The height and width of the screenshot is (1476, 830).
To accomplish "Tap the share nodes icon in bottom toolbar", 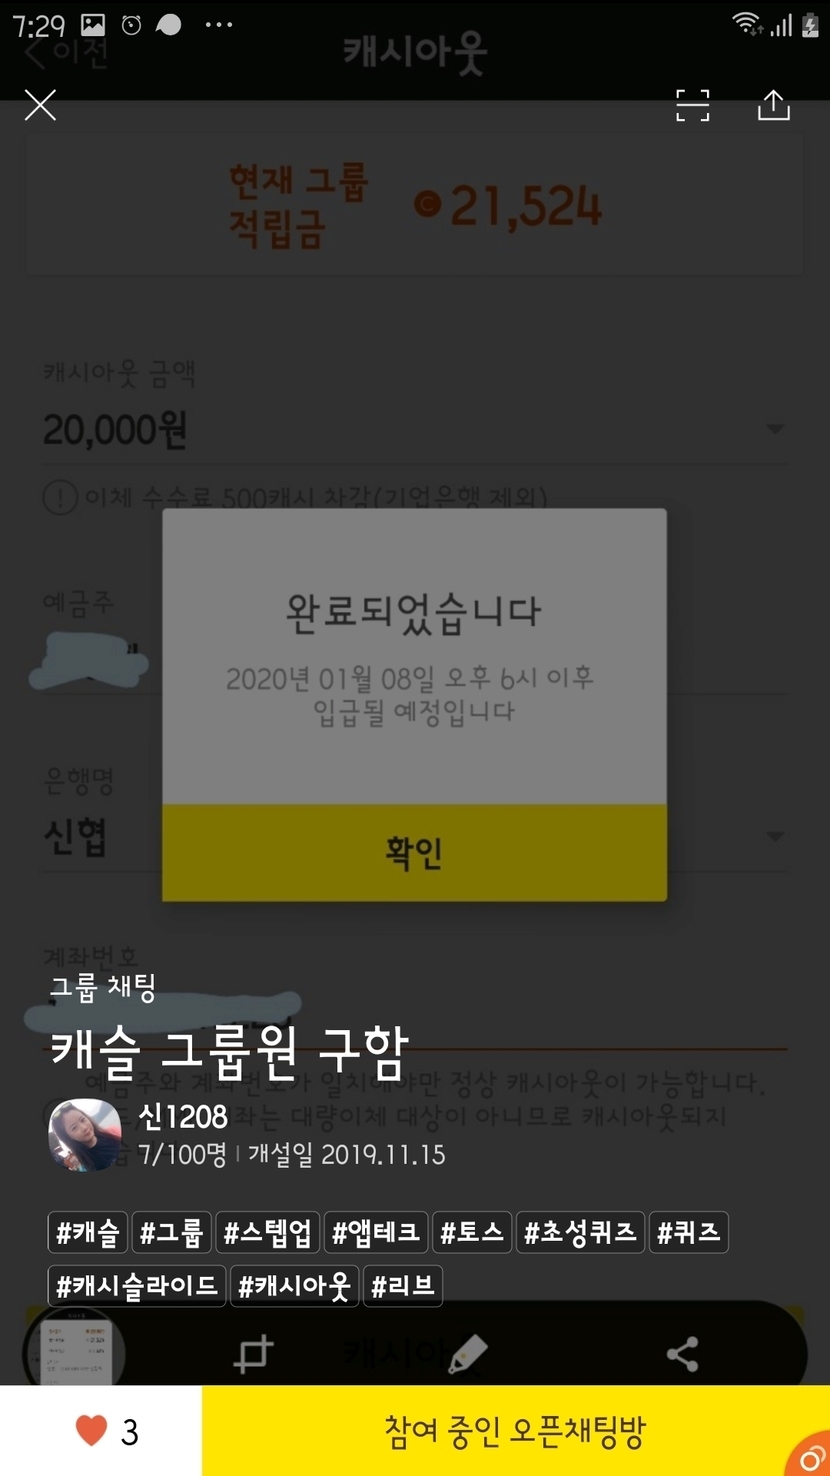I will [682, 1354].
